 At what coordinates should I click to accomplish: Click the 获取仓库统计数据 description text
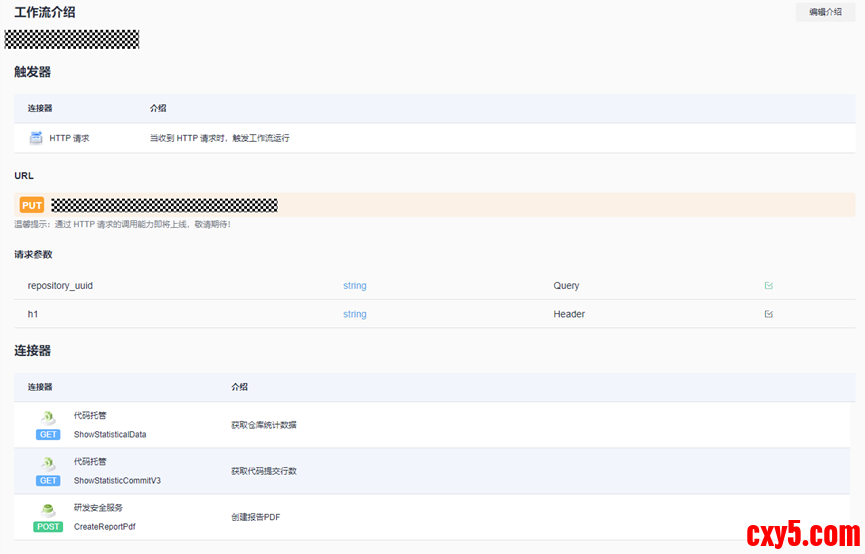click(x=263, y=425)
